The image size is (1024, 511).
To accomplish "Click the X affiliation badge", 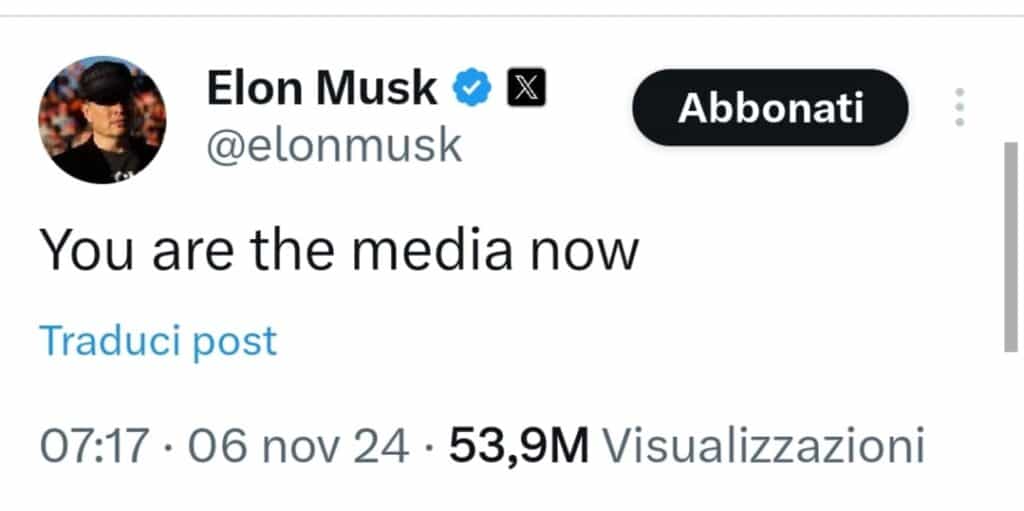I will click(527, 89).
